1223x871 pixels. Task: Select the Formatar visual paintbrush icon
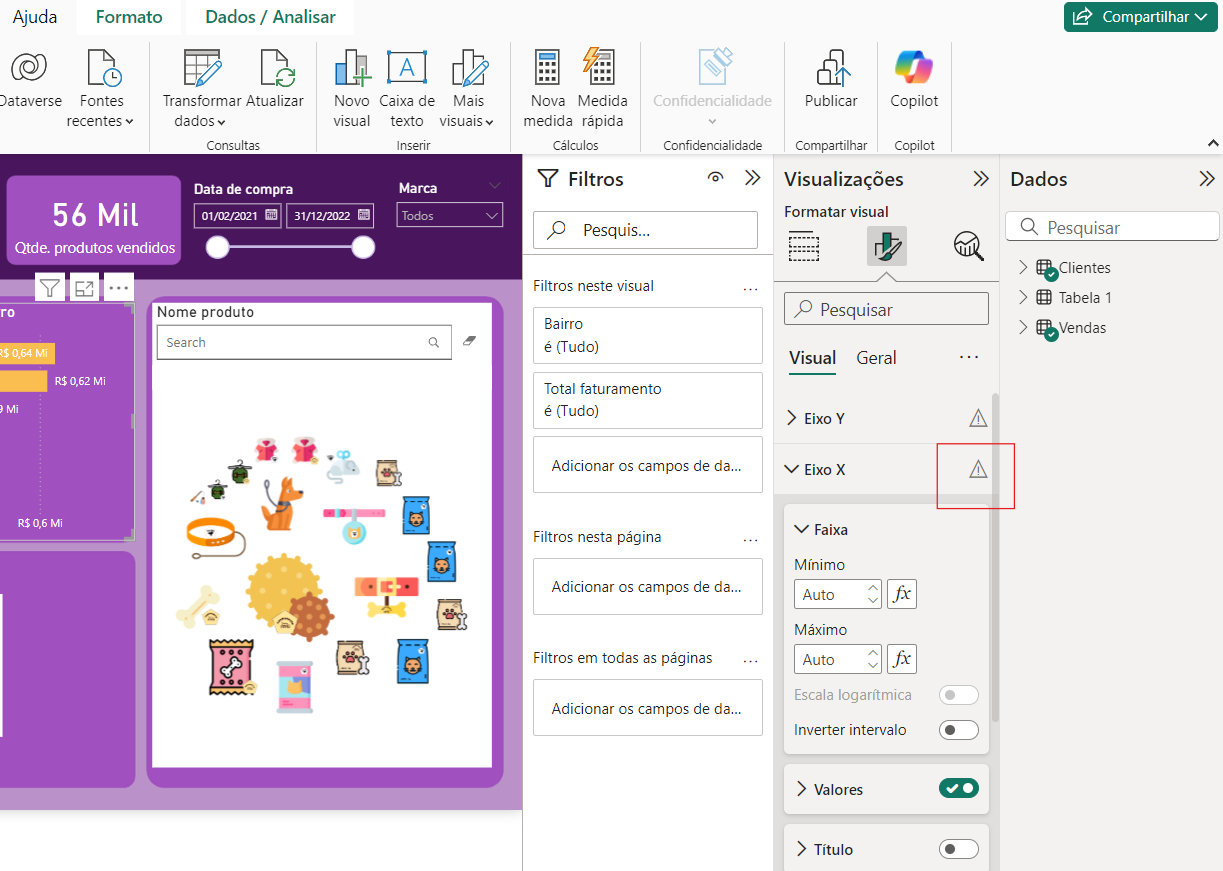tap(887, 245)
